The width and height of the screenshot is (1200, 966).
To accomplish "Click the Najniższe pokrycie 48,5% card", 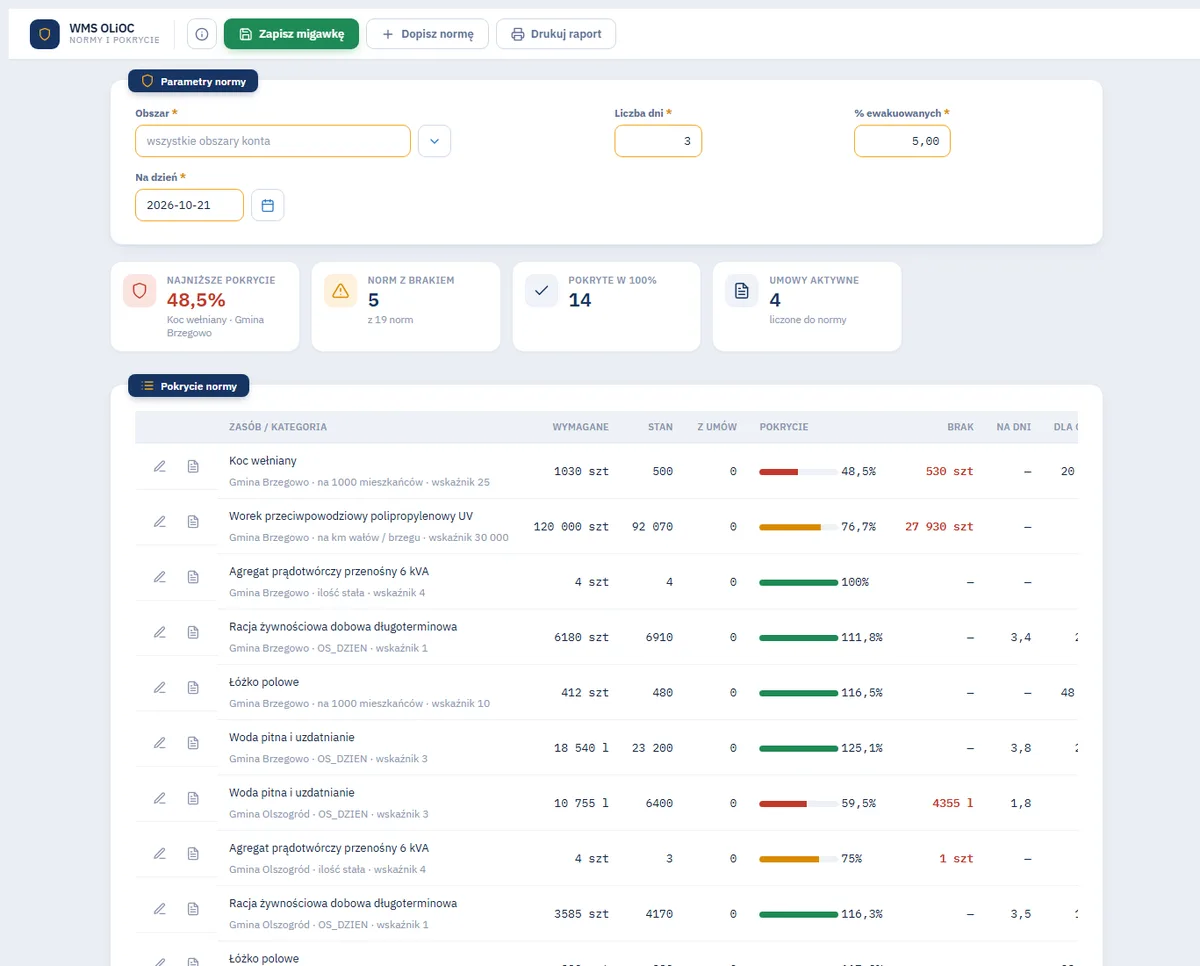I will [x=205, y=307].
